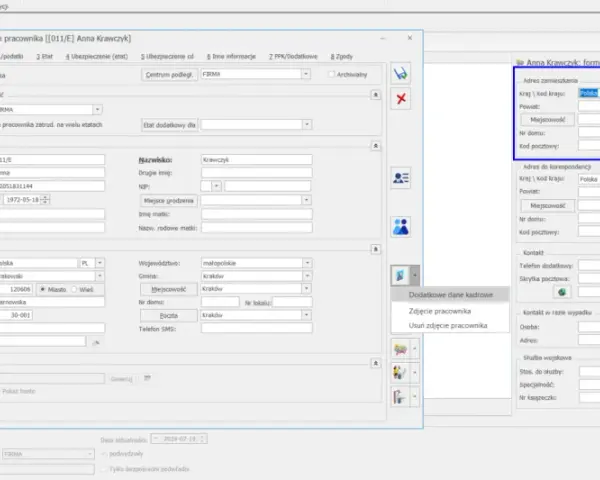Save the employee form with the disk icon
The width and height of the screenshot is (600, 480).
[x=401, y=73]
